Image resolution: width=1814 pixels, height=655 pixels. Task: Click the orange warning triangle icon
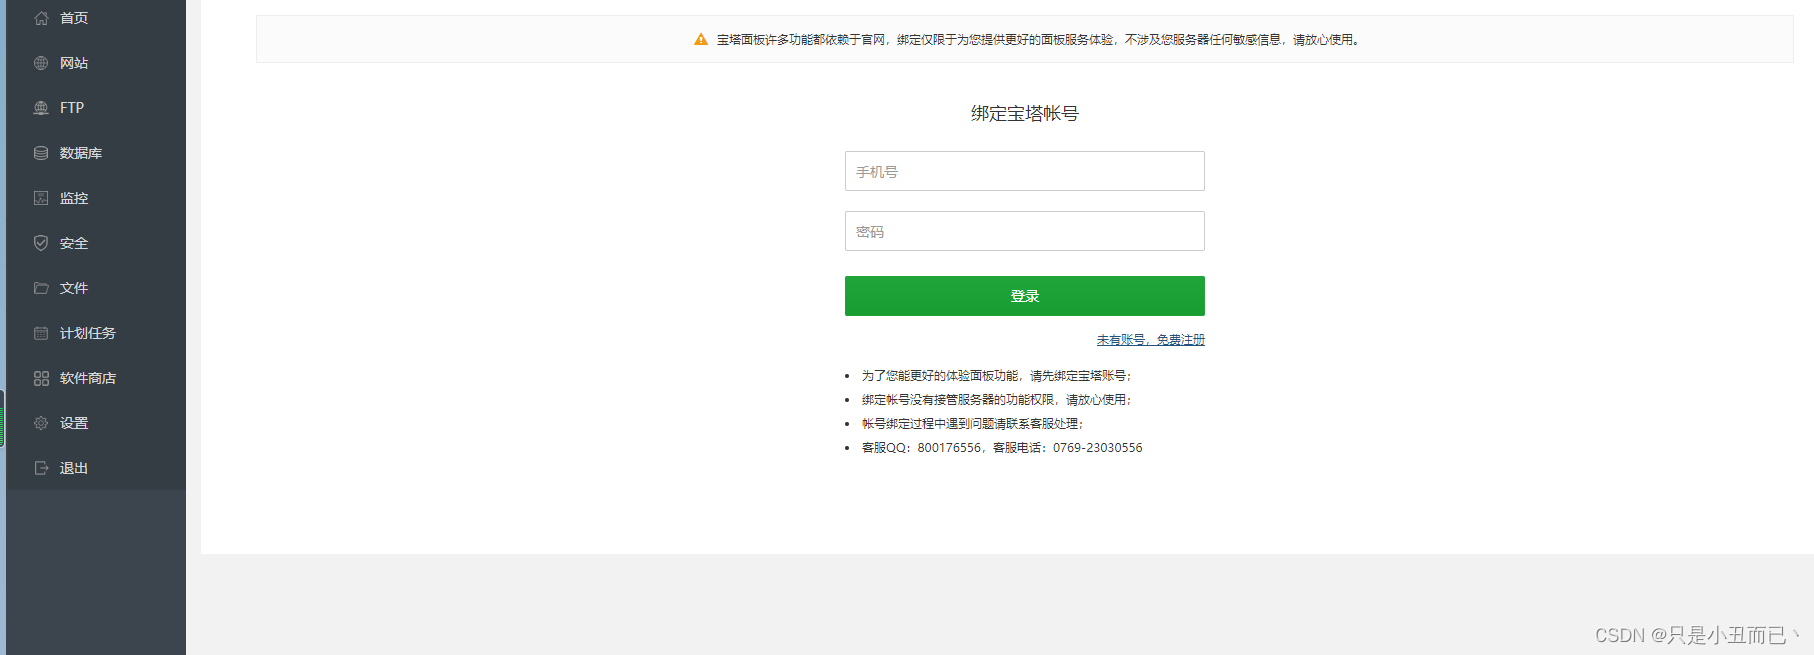coord(701,40)
